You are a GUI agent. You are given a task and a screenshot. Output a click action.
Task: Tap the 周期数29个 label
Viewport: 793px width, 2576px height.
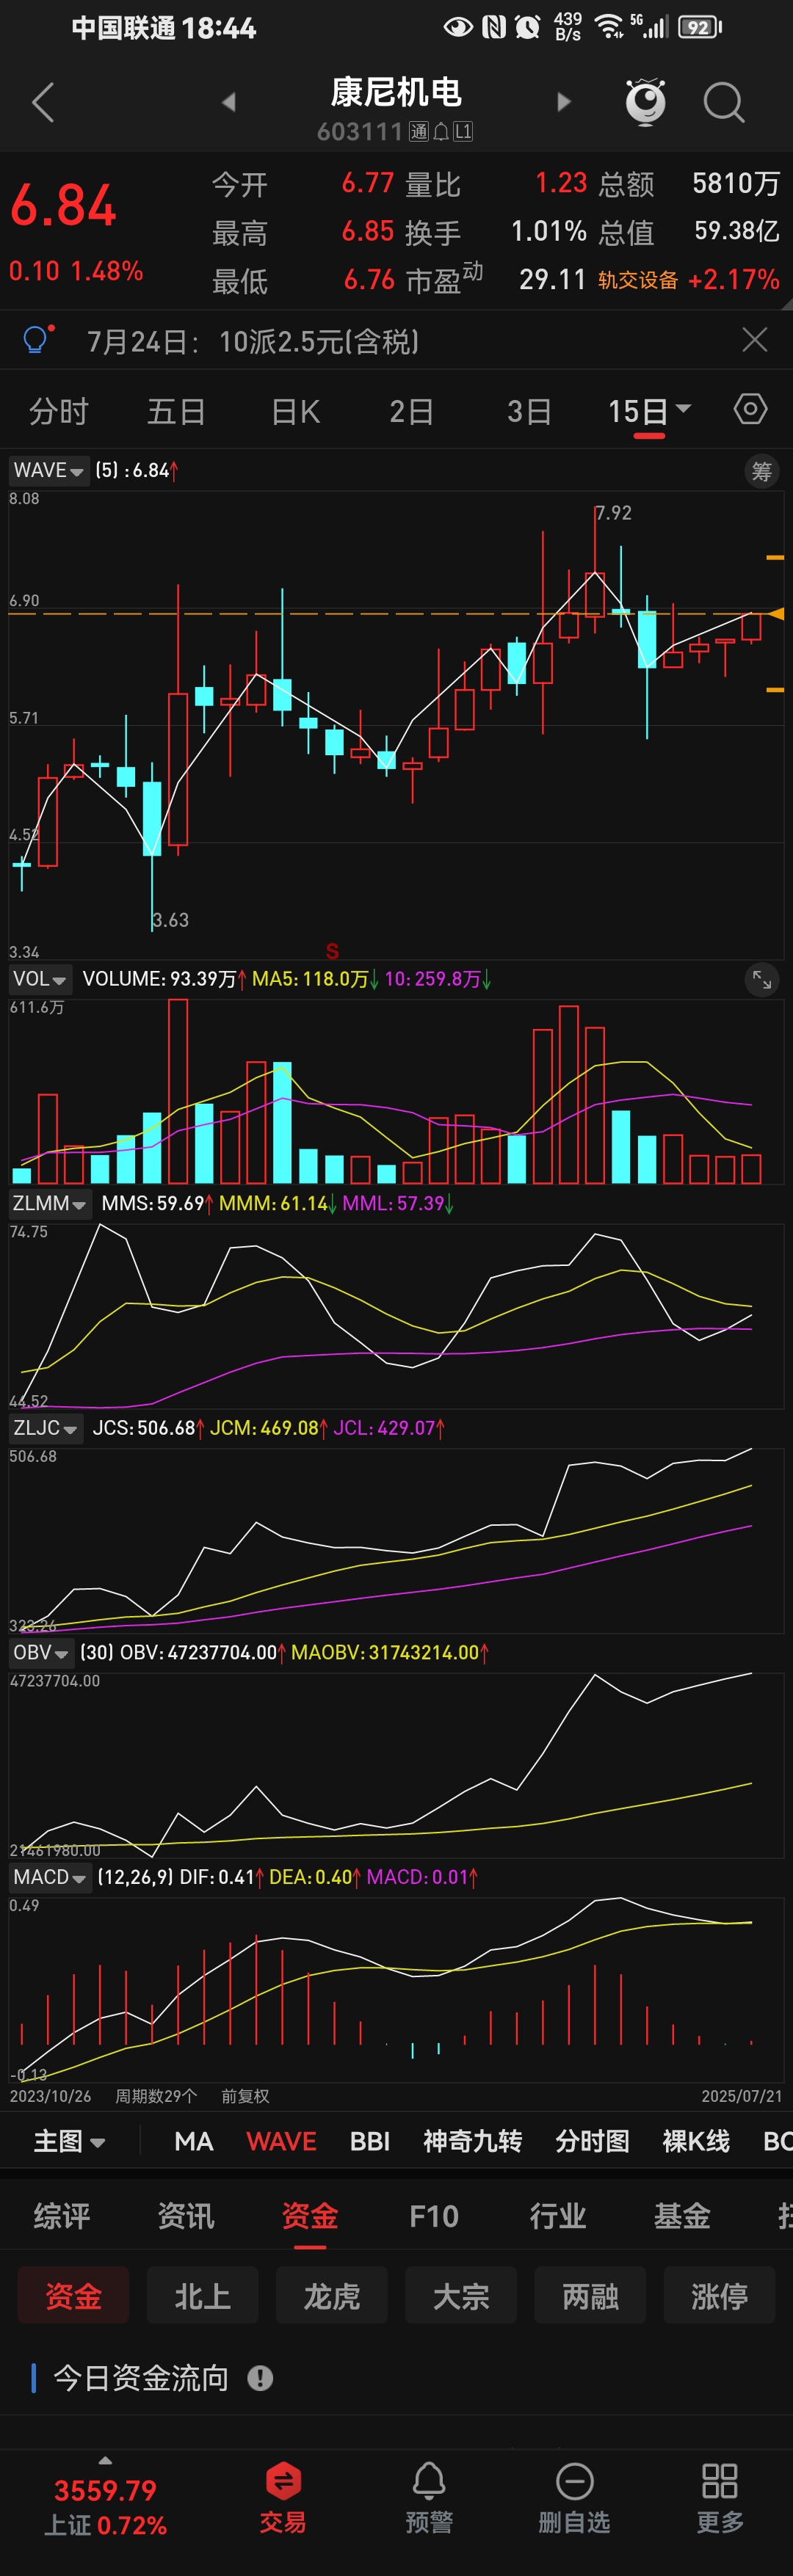pyautogui.click(x=156, y=2096)
